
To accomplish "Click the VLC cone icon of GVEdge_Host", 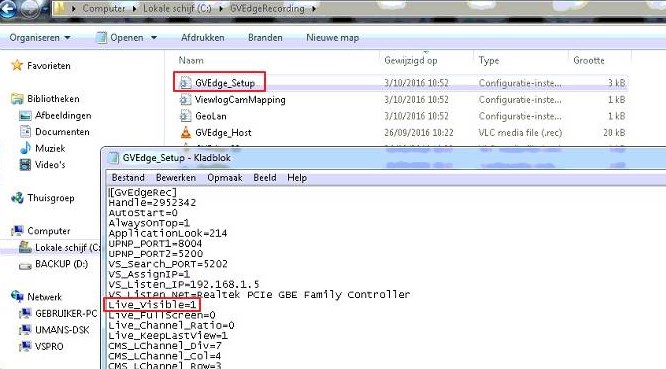I will click(x=186, y=132).
